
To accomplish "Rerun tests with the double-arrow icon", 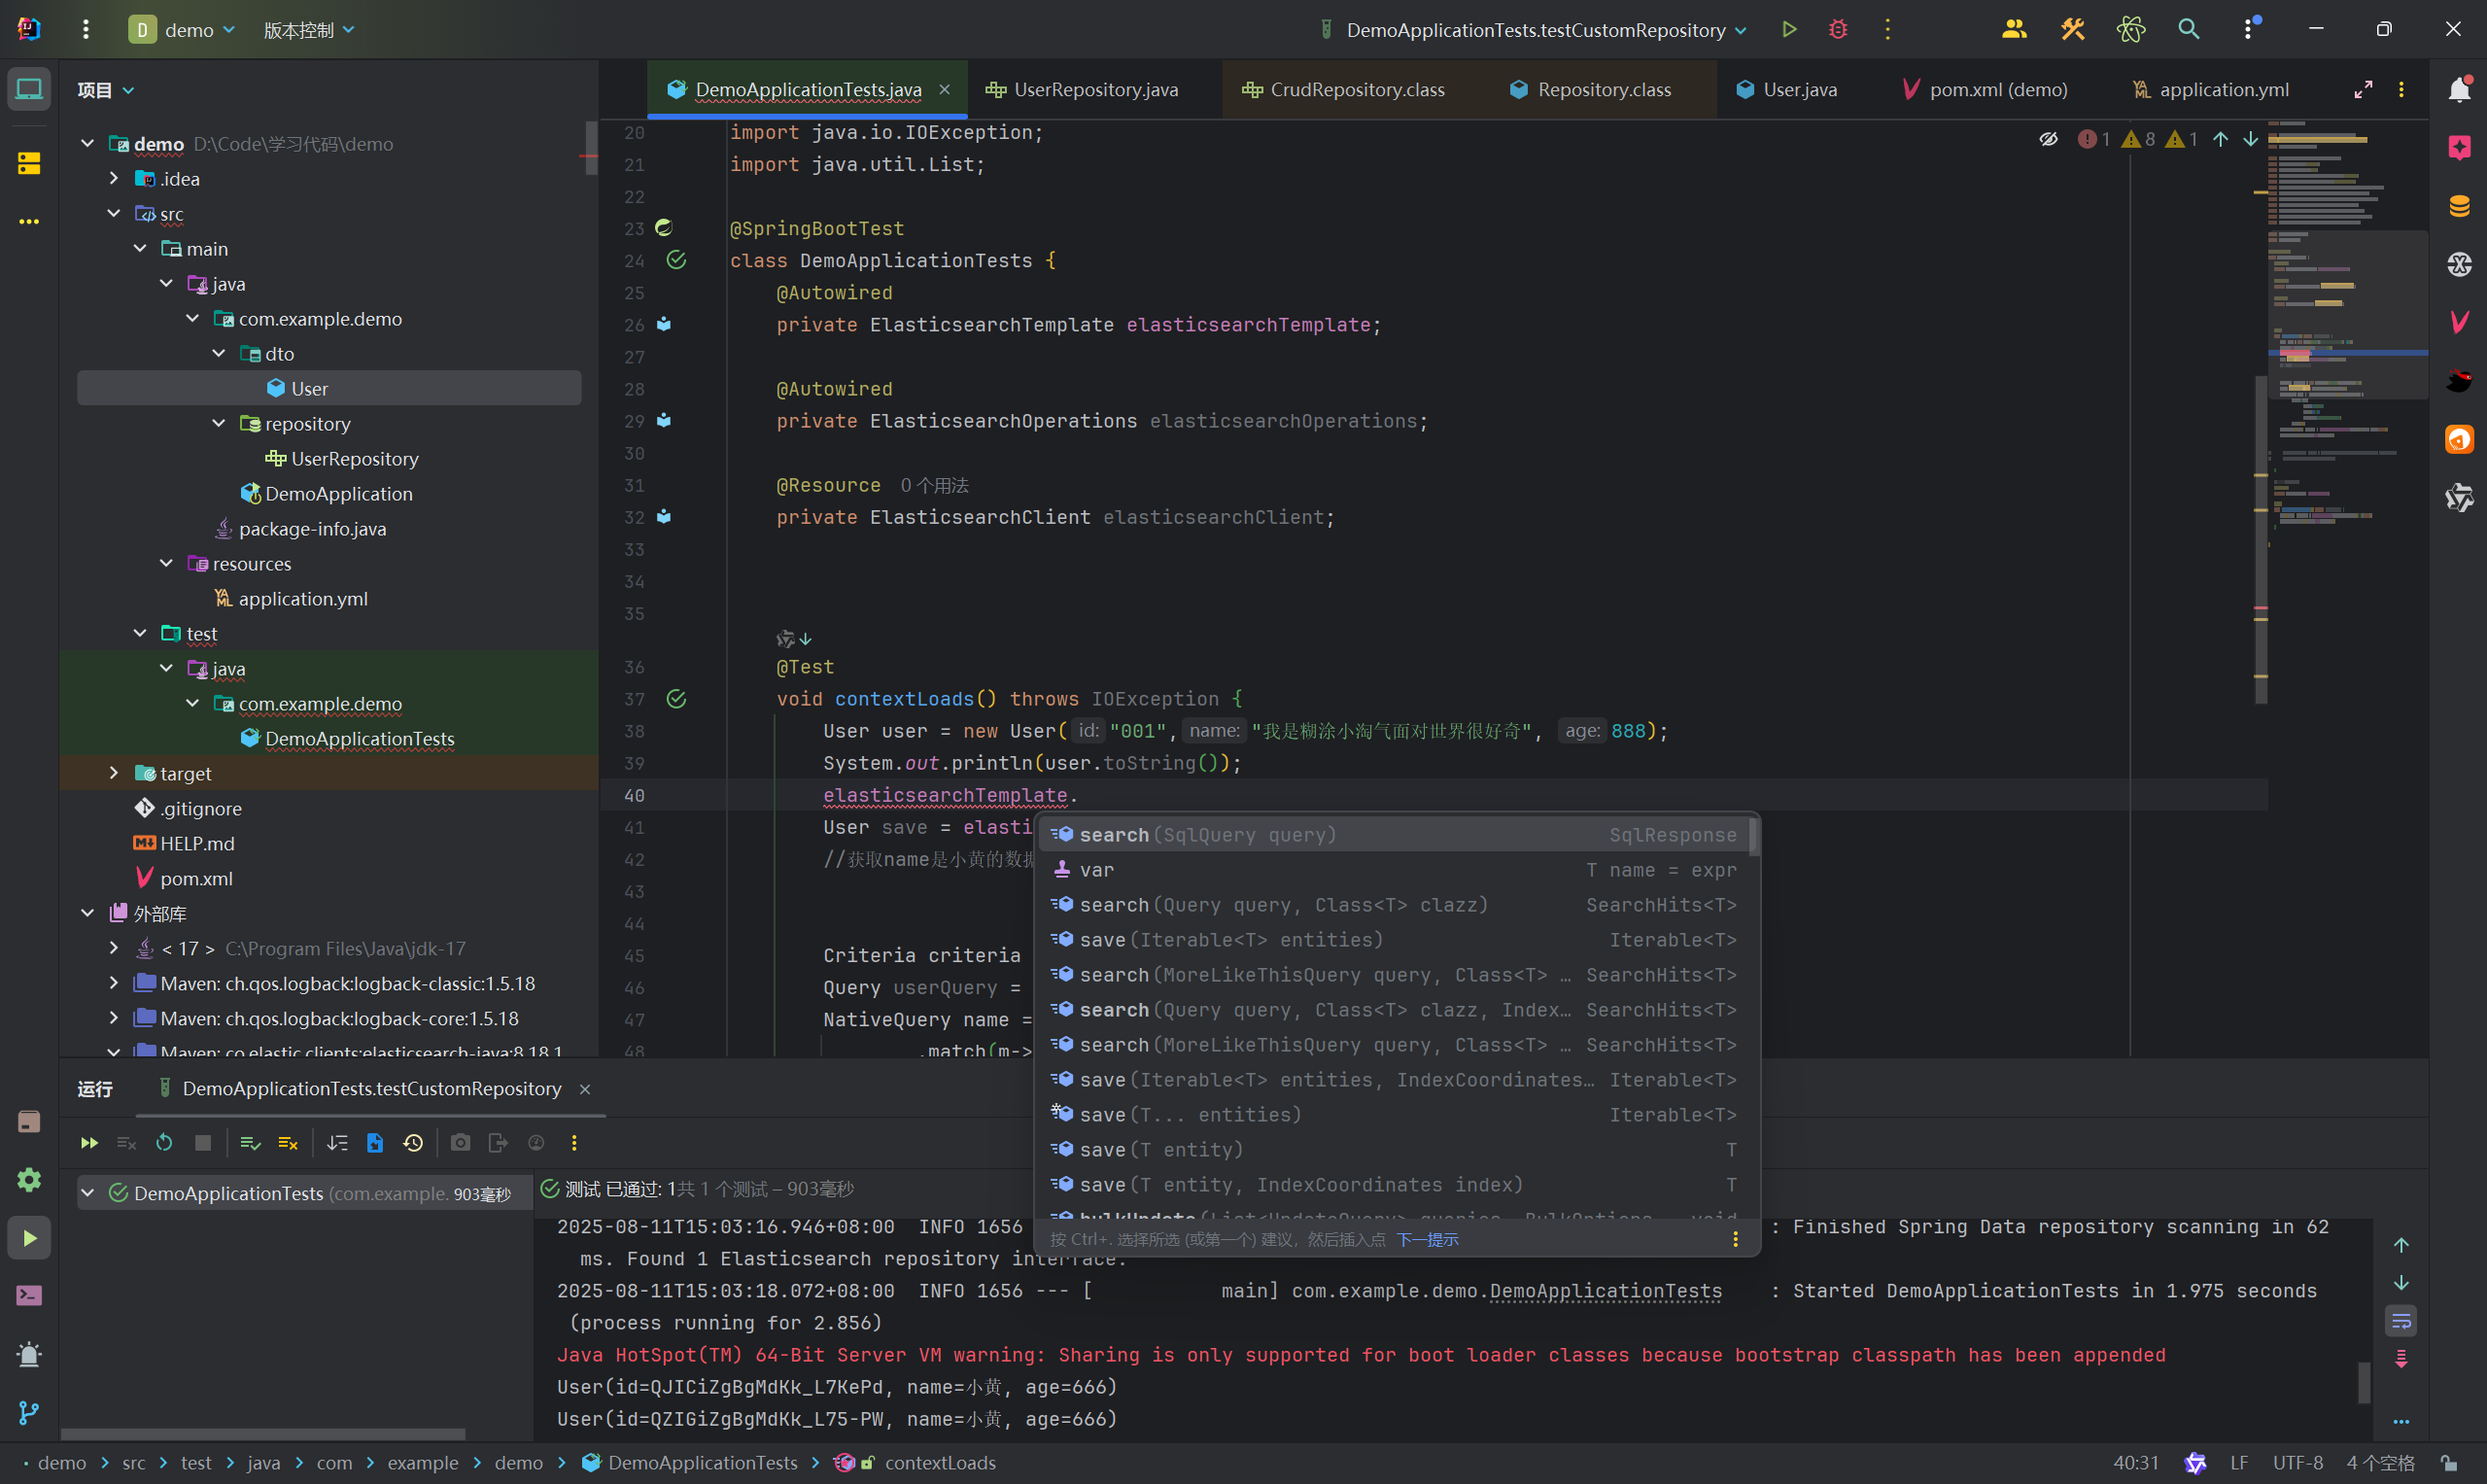I will 89,1143.
